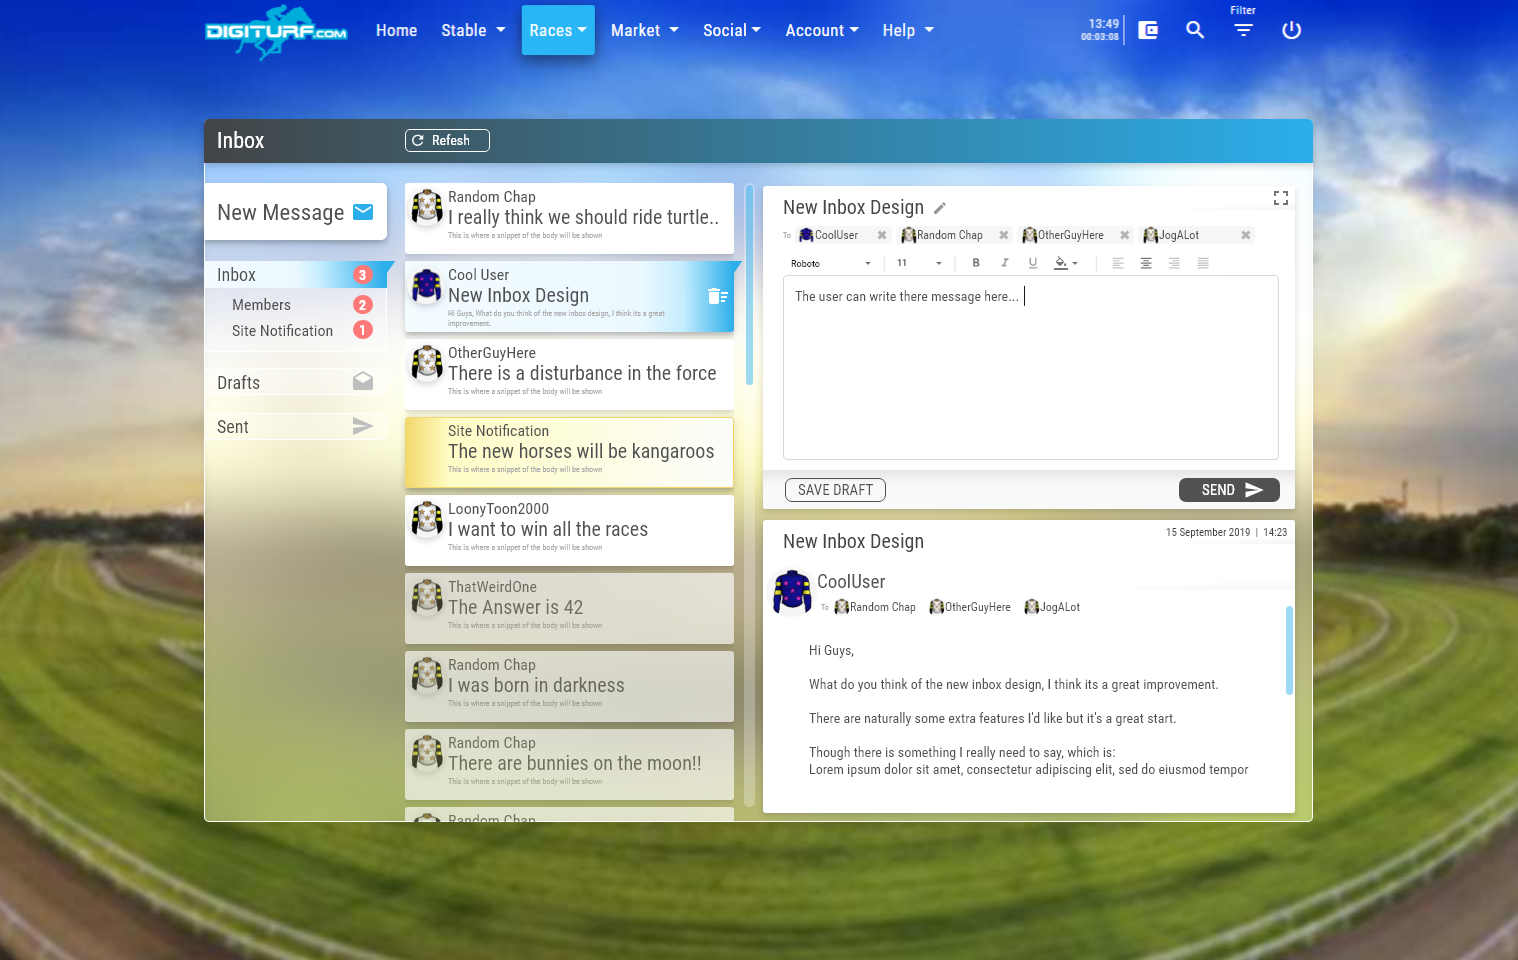Open the Home menu
The width and height of the screenshot is (1518, 960).
(396, 30)
